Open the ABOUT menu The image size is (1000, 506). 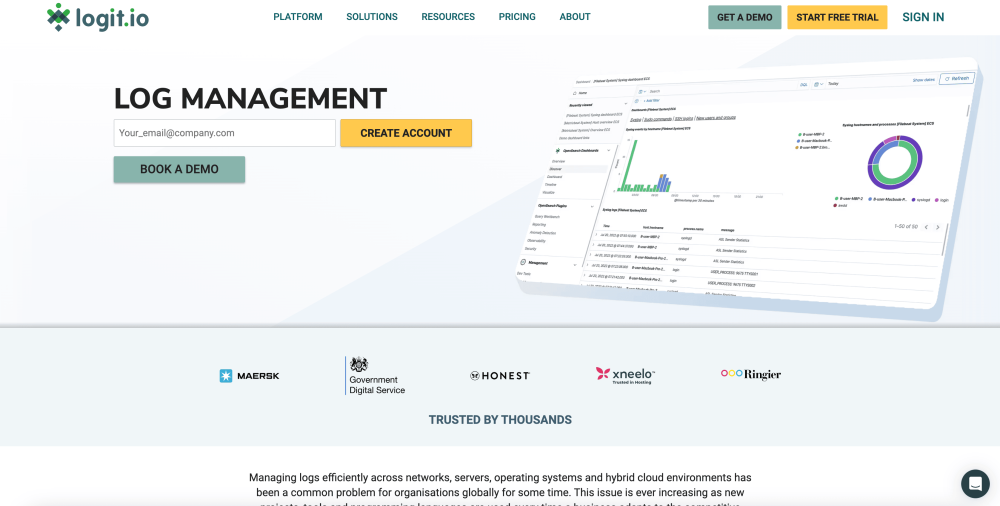point(575,17)
